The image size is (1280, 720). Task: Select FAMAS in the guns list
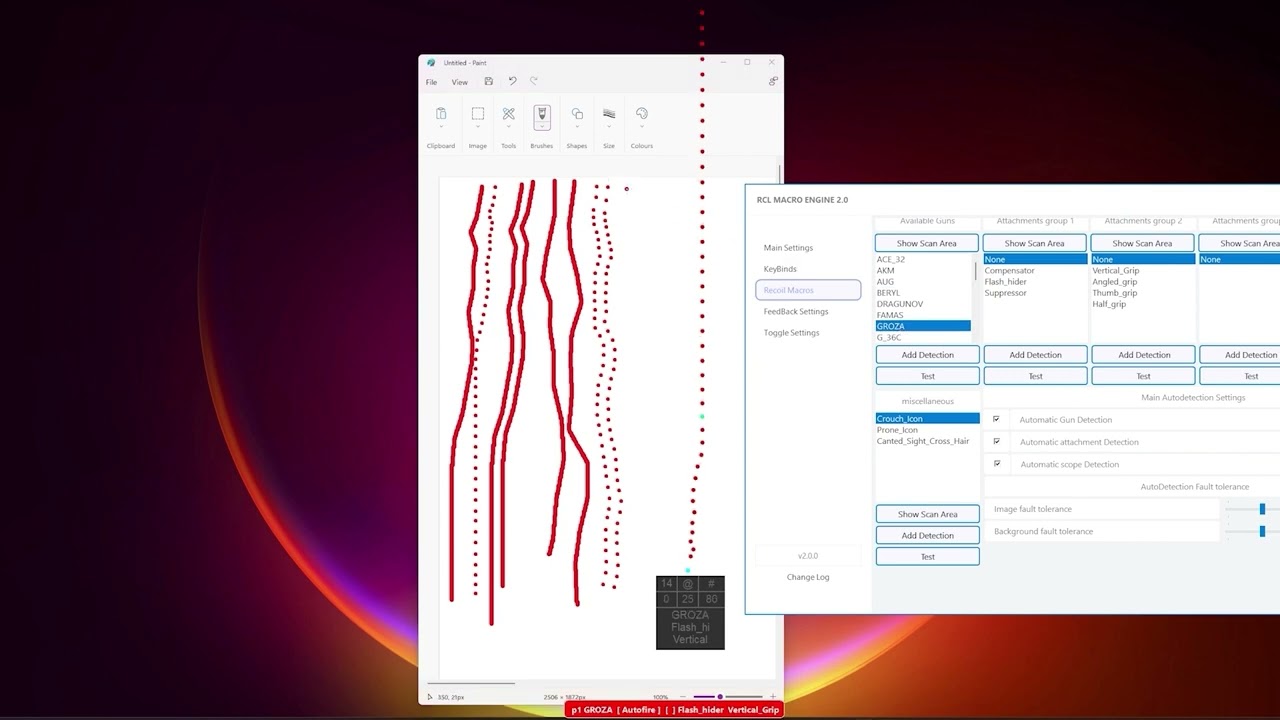tap(890, 315)
